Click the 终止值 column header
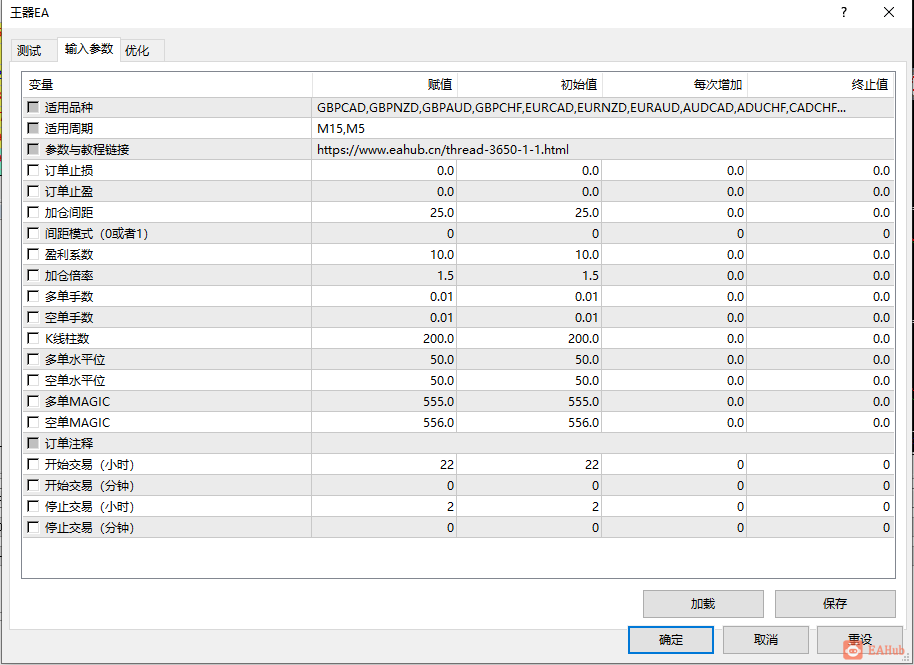Screen dimensions: 914x665 click(821, 85)
